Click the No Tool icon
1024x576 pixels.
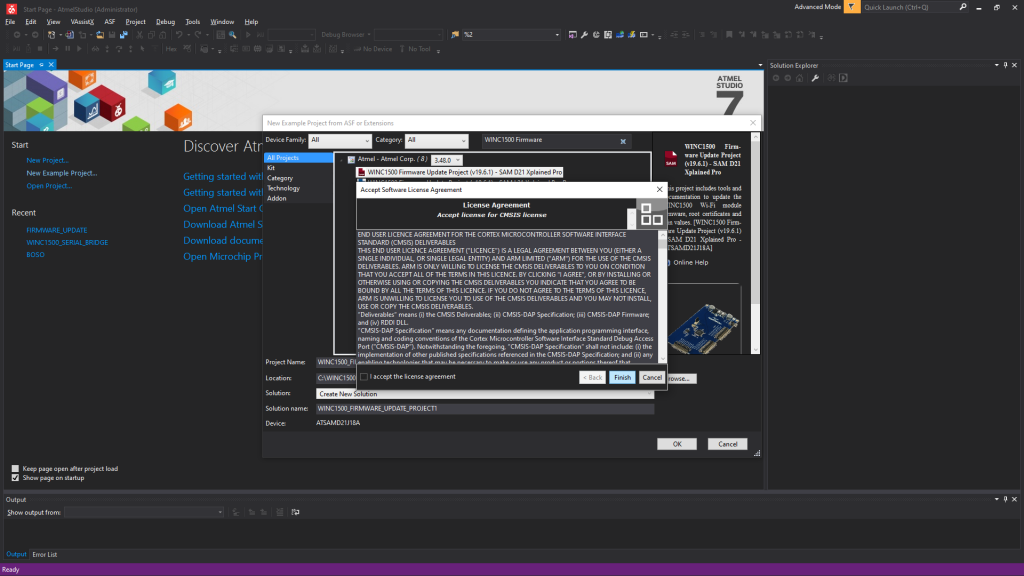point(402,49)
